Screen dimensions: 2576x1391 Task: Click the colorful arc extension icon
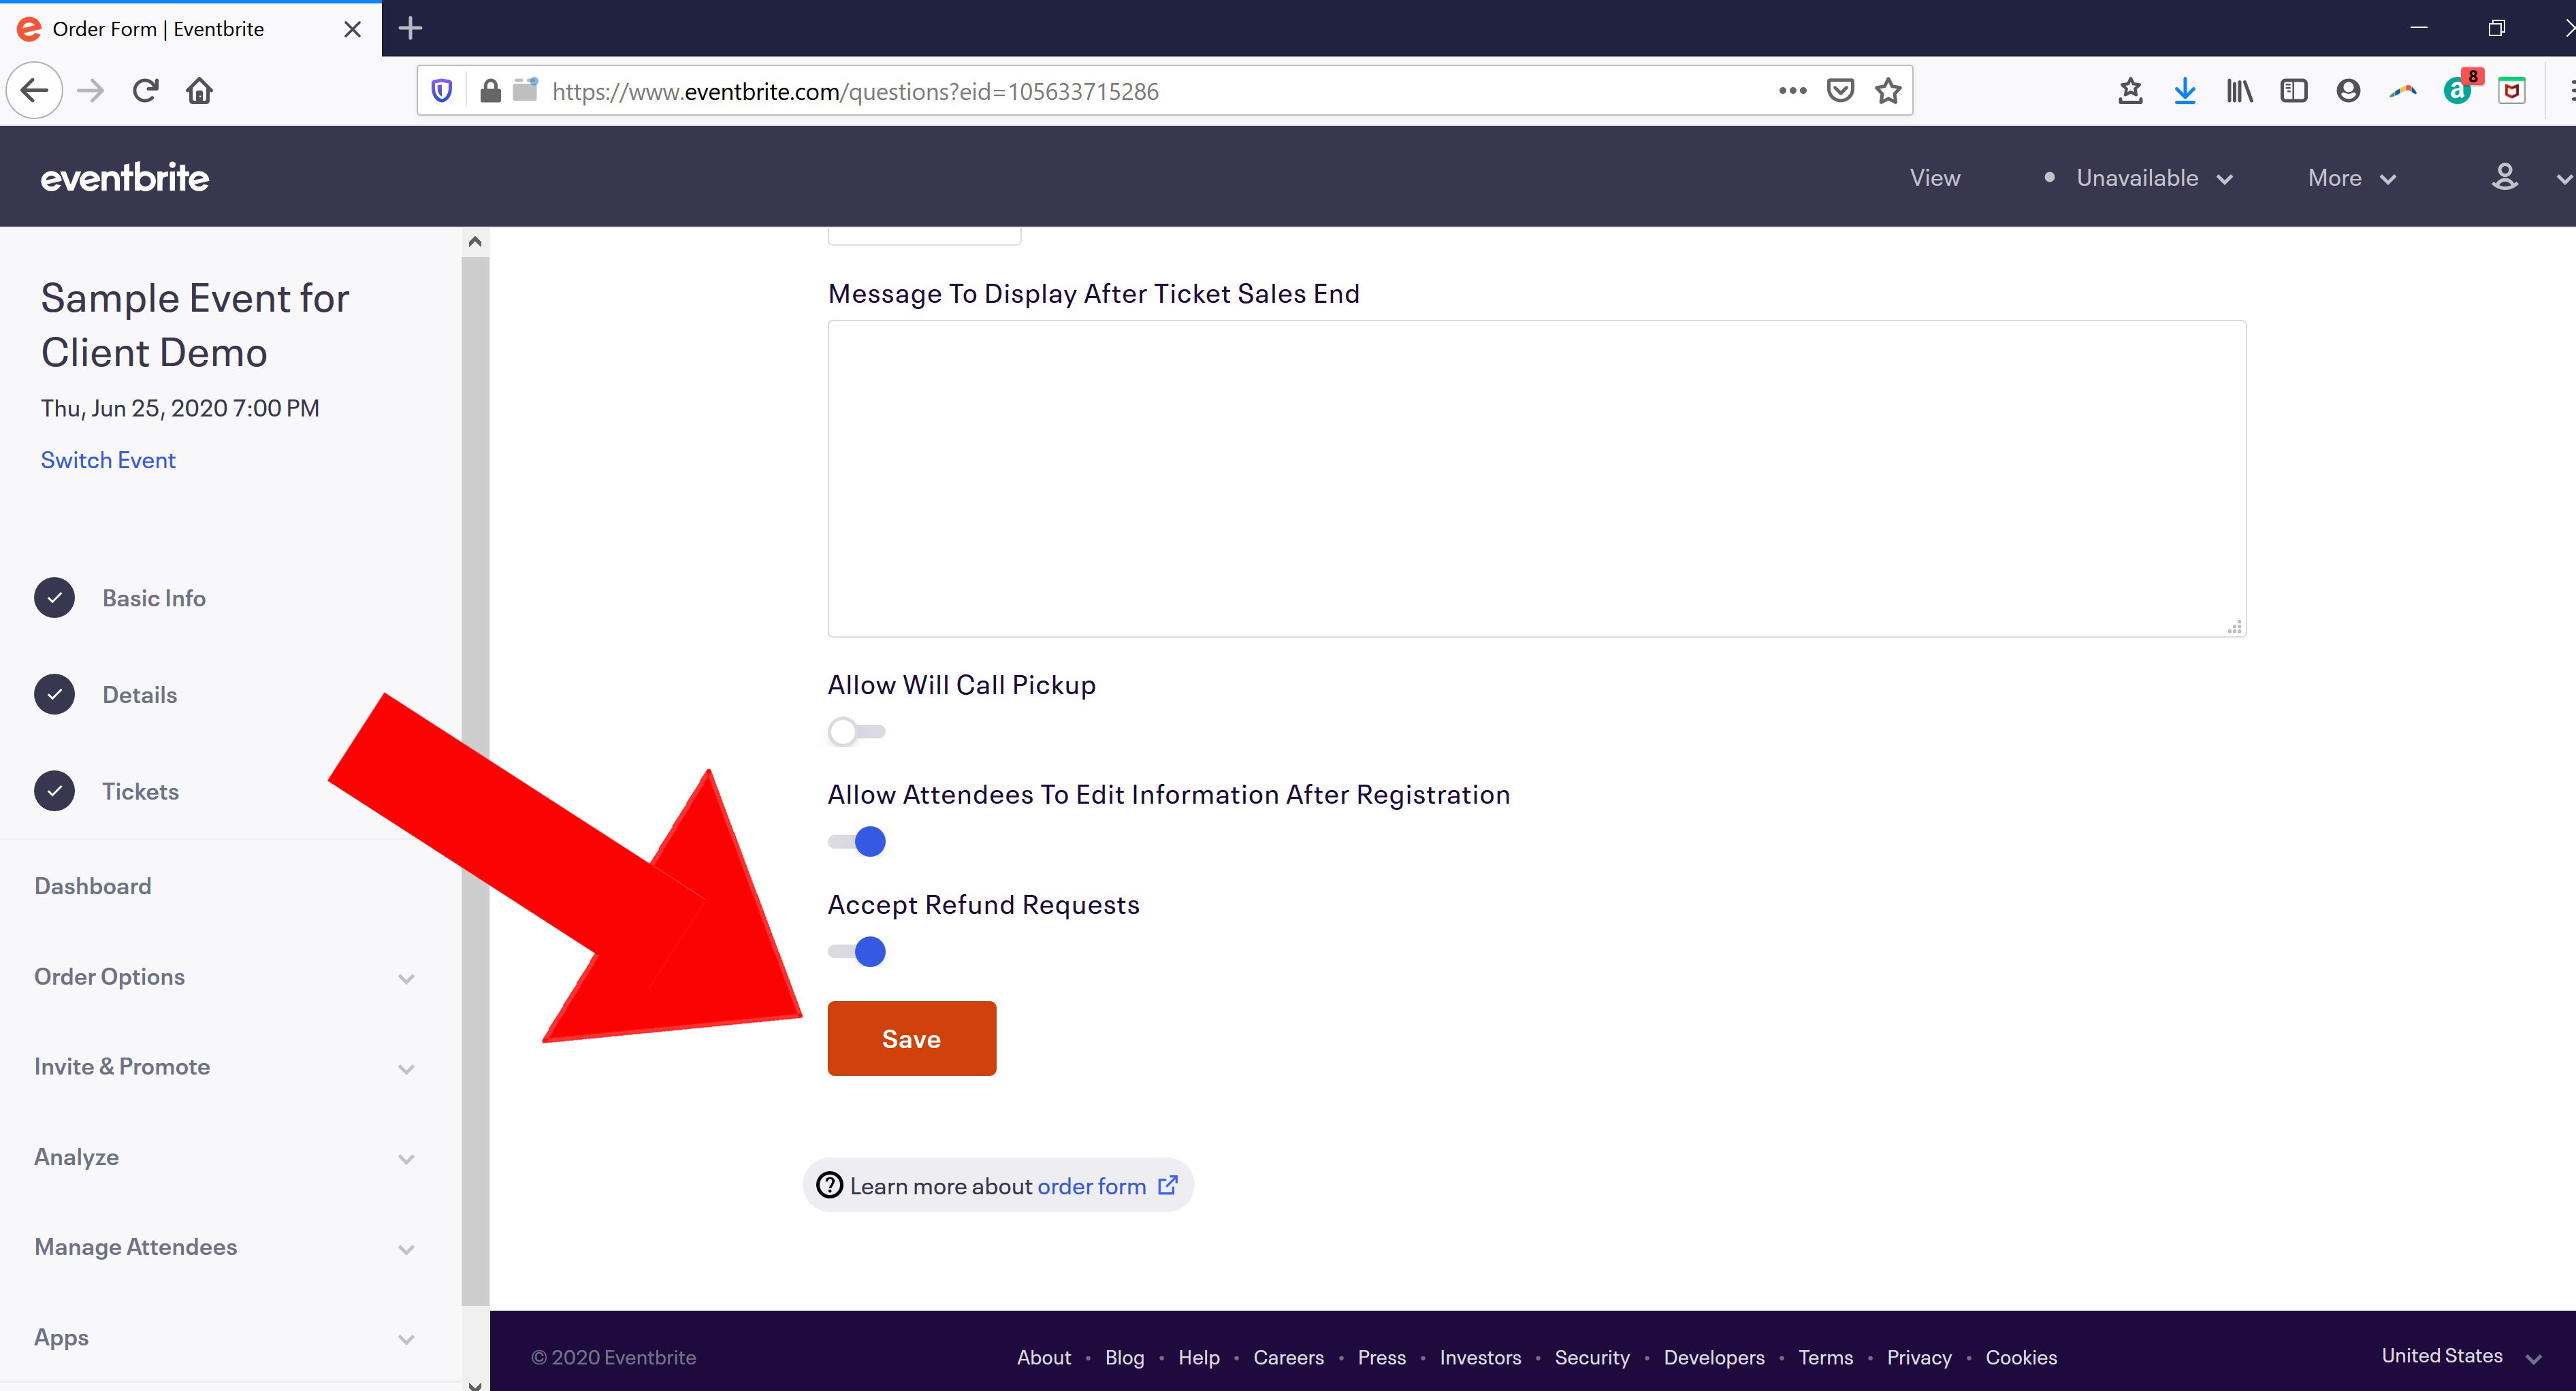tap(2403, 91)
